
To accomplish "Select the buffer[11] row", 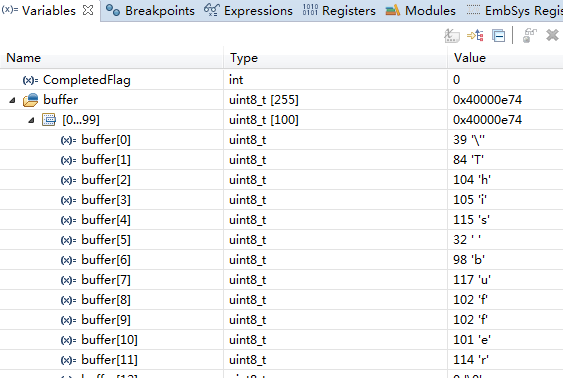I will click(x=282, y=360).
